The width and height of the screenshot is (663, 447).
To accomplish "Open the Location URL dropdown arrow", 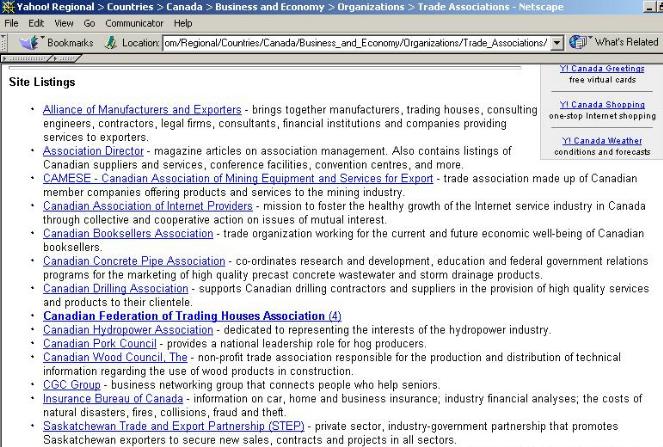I will (x=557, y=43).
